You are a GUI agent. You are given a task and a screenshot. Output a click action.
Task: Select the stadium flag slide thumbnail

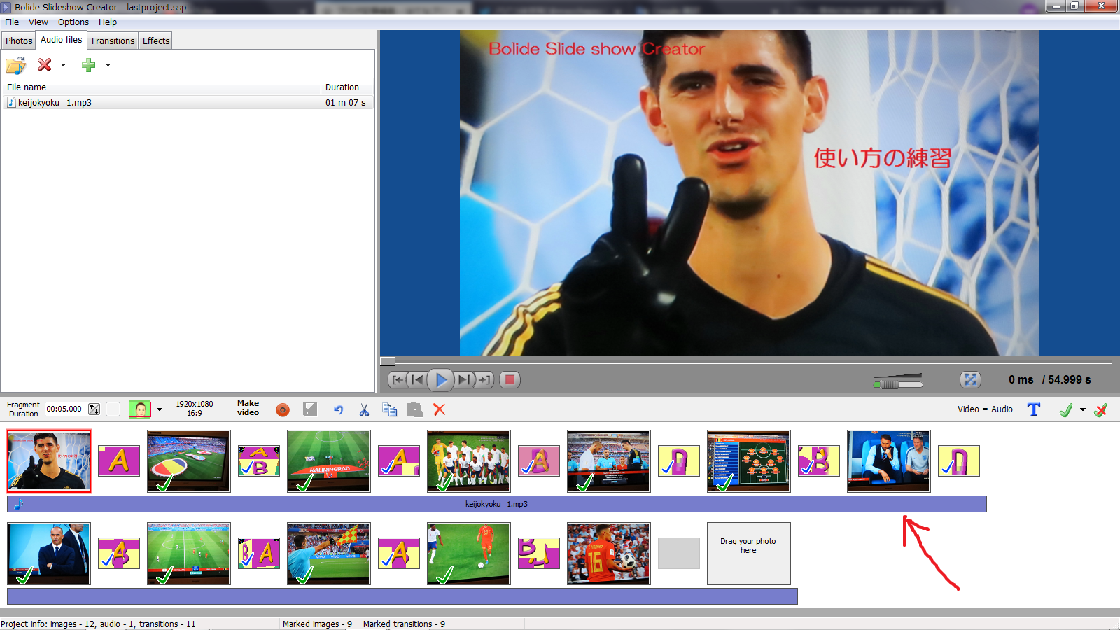(189, 461)
